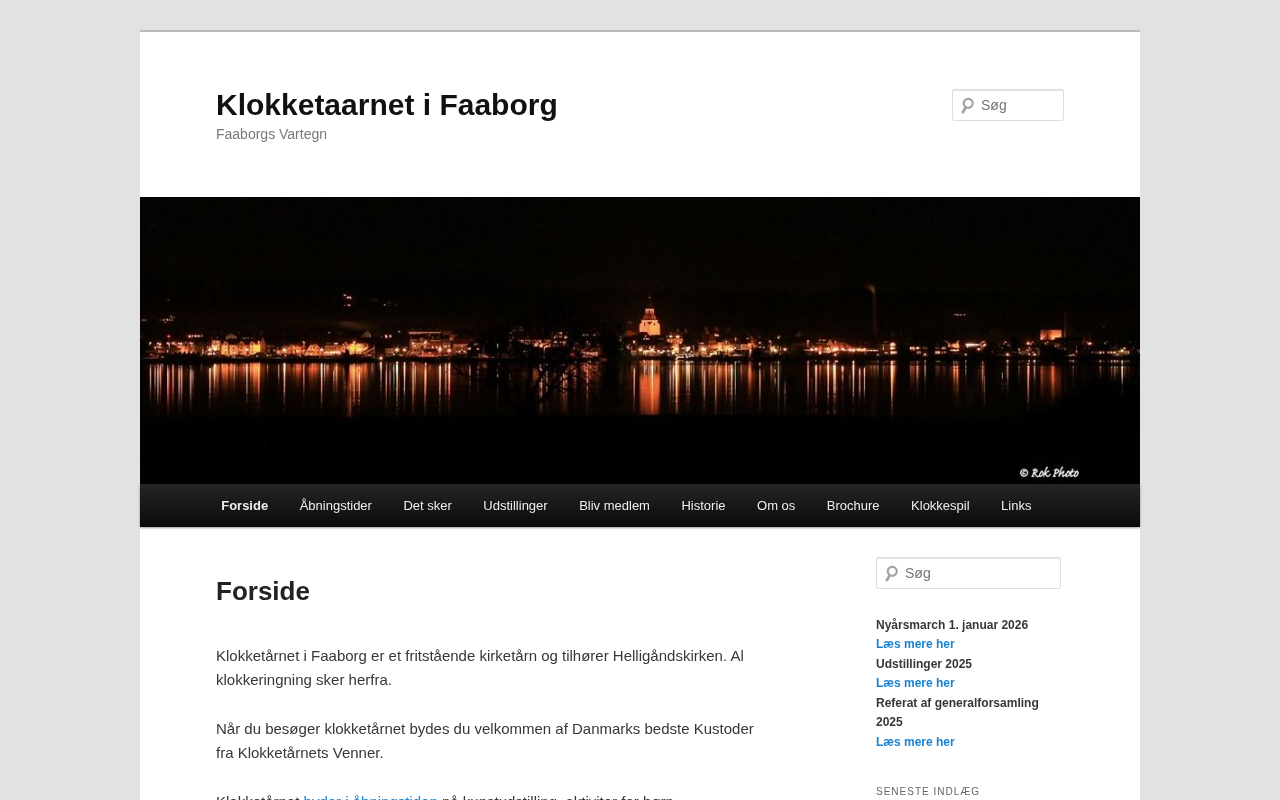This screenshot has height=800, width=1280.
Task: Click the Nyårsmarch 1. januar 2026 text
Action: coord(952,625)
